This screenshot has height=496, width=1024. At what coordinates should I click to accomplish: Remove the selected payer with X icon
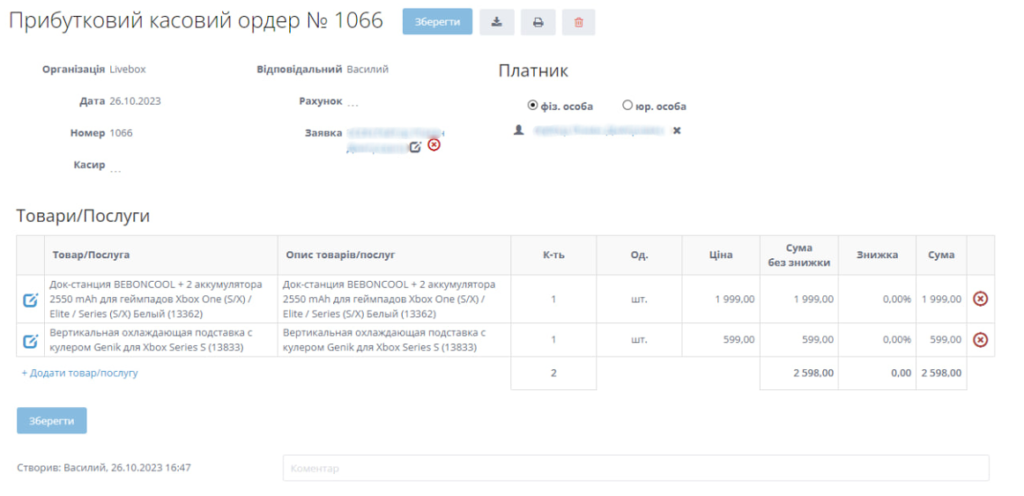[677, 131]
